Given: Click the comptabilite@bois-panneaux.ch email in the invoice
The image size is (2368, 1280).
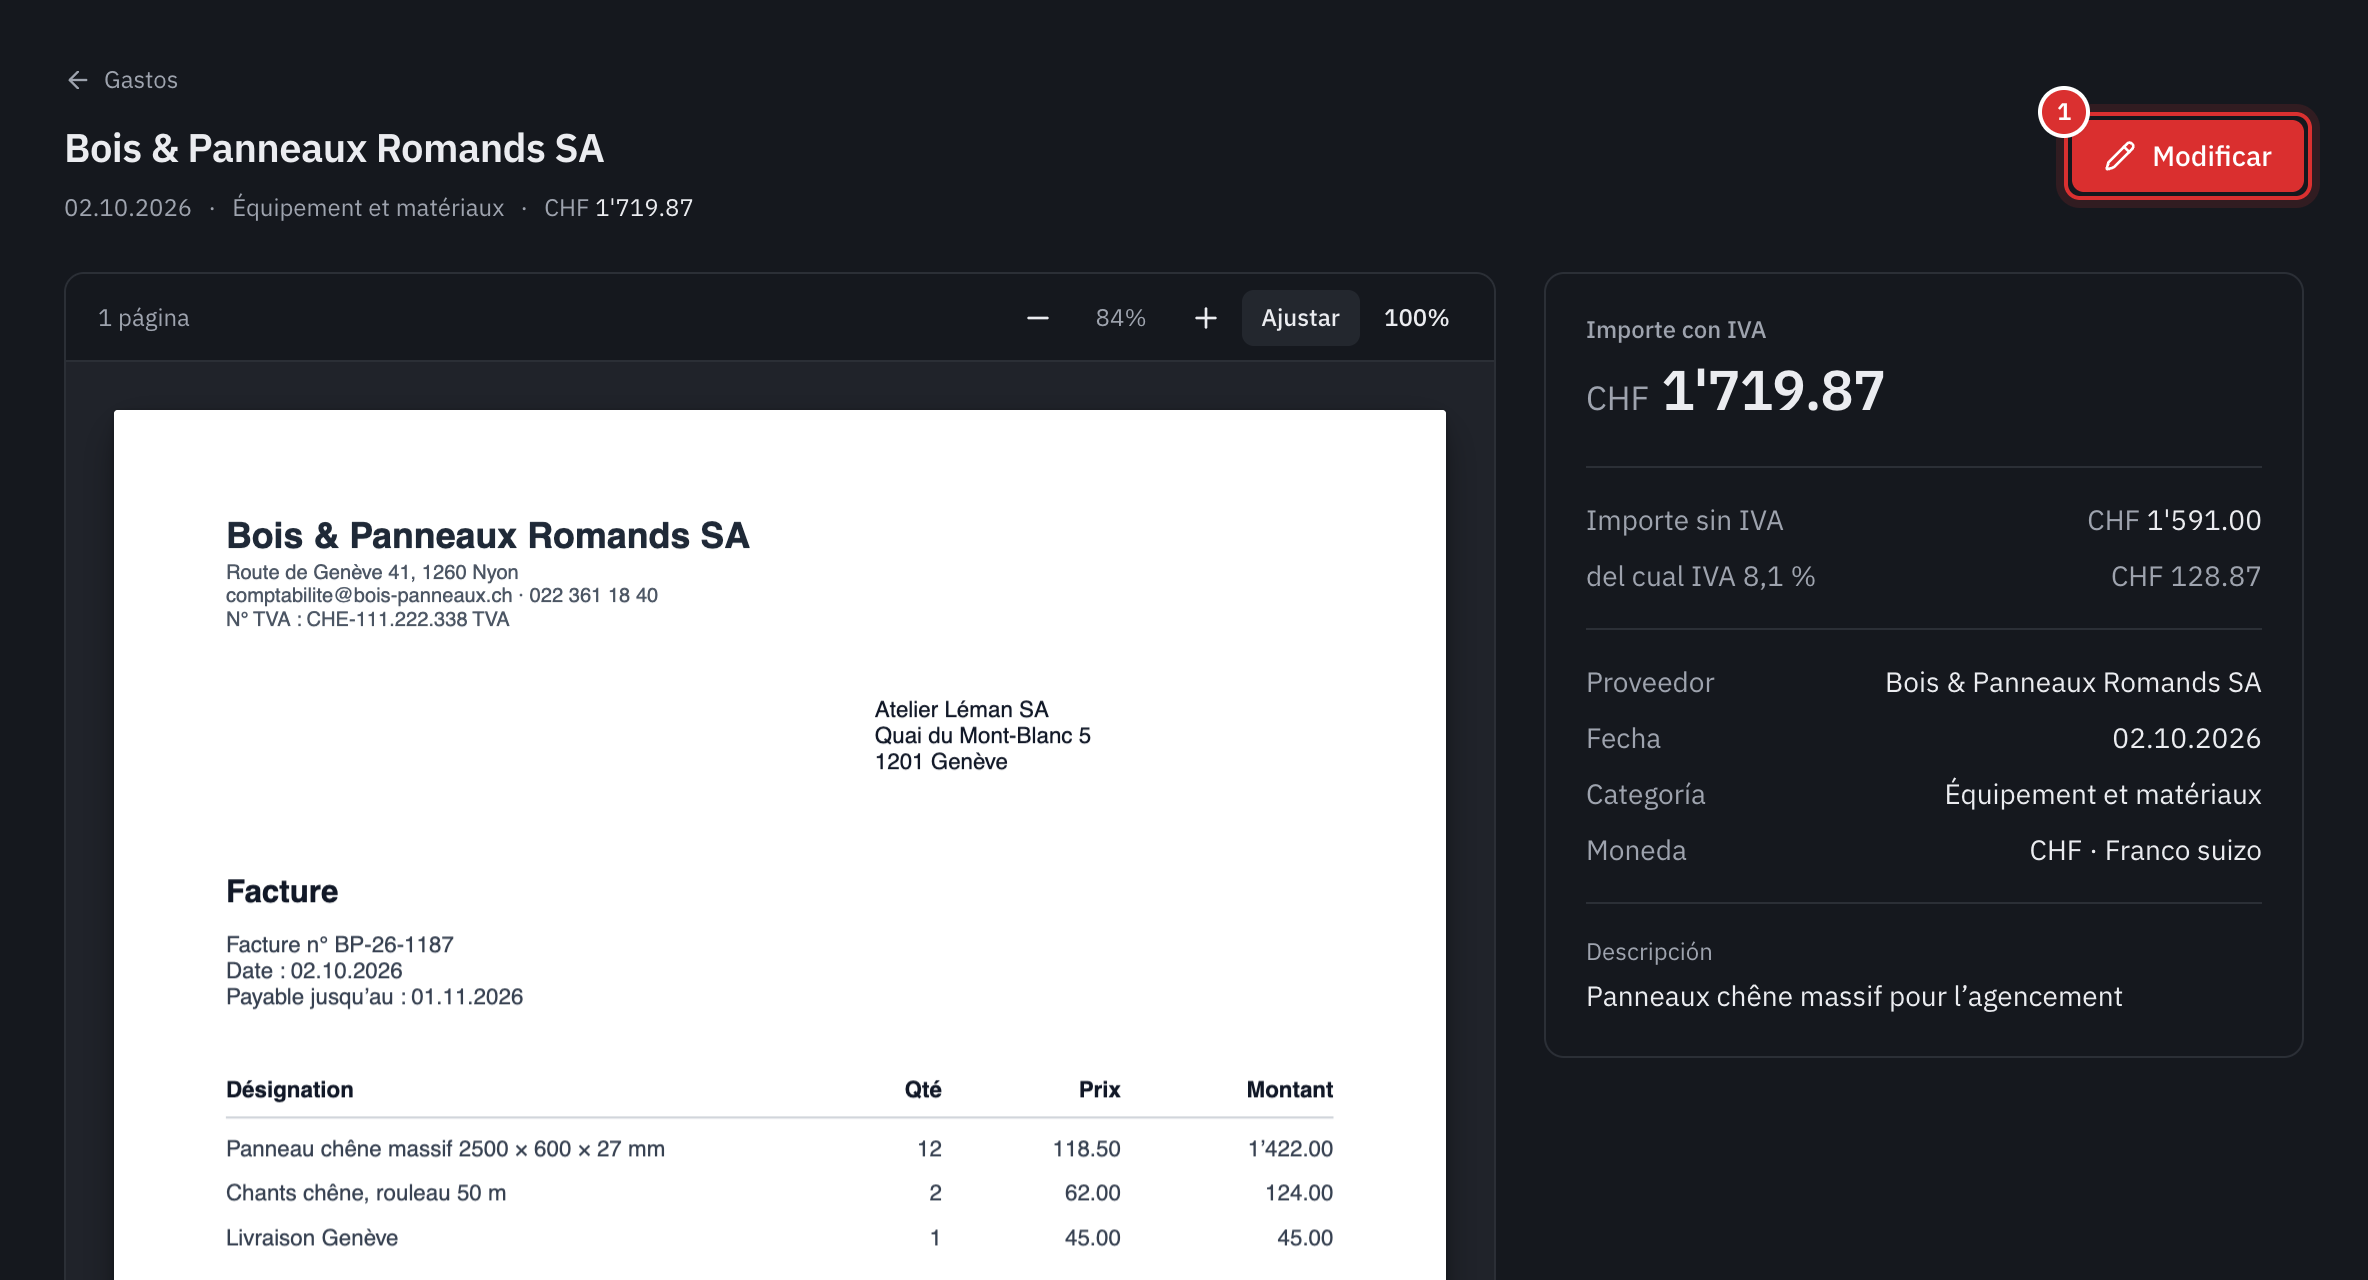Looking at the screenshot, I should click(x=369, y=595).
